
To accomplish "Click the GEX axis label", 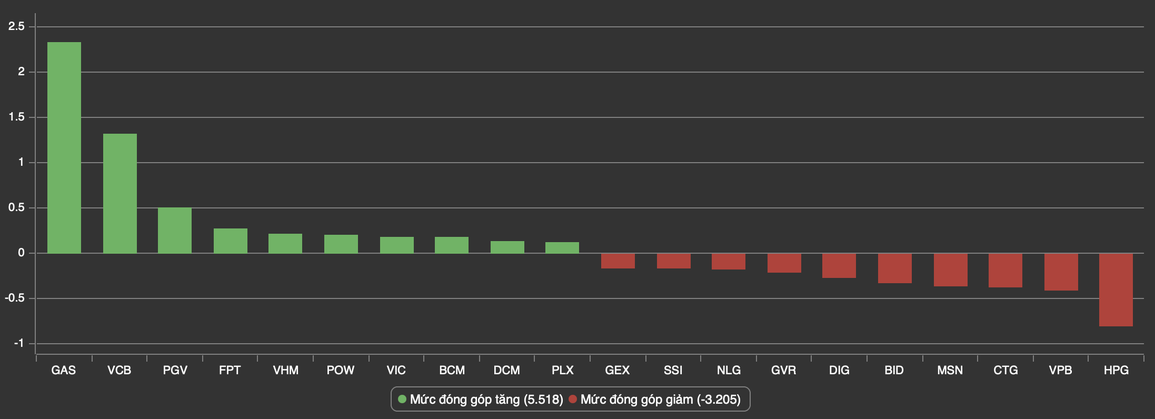I will click(617, 370).
